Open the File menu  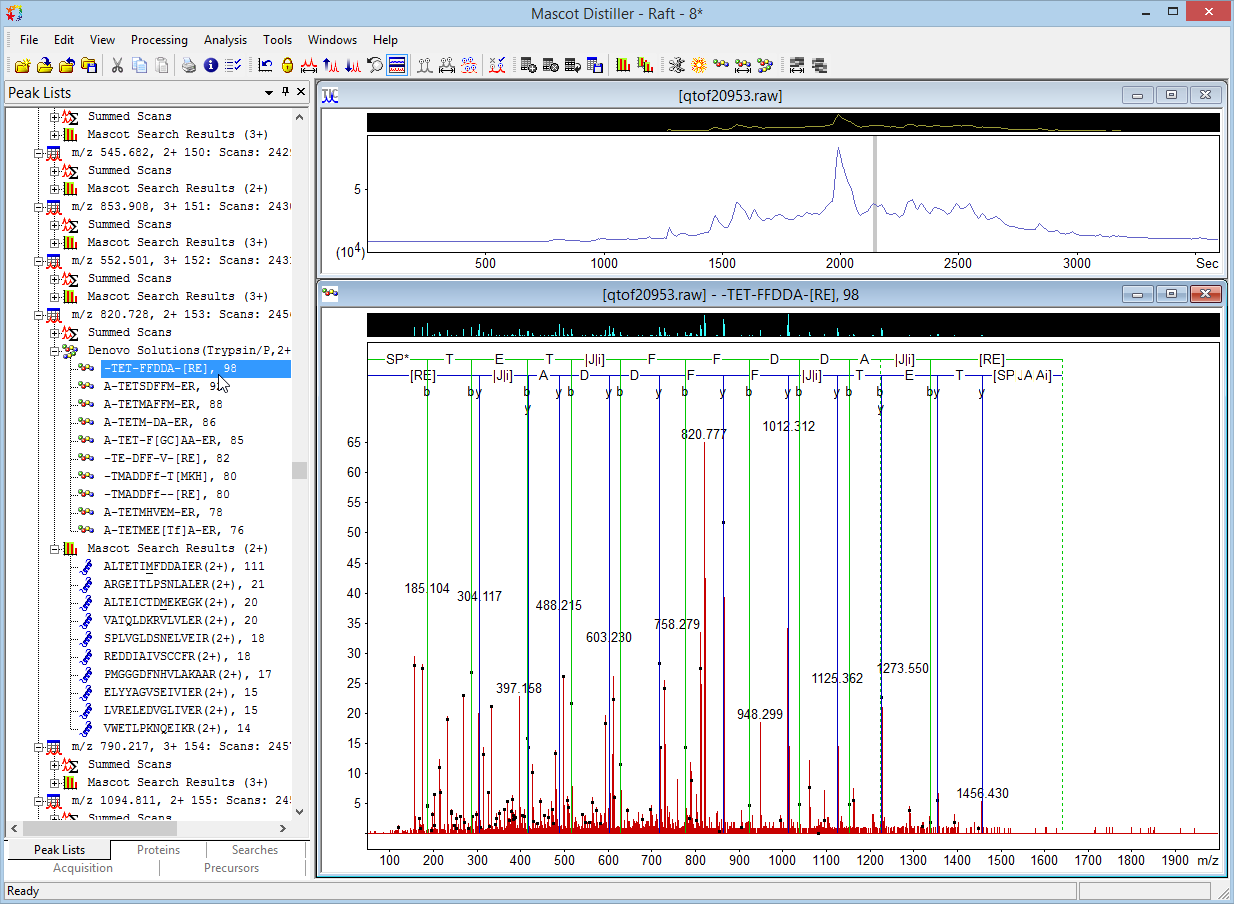click(x=29, y=40)
